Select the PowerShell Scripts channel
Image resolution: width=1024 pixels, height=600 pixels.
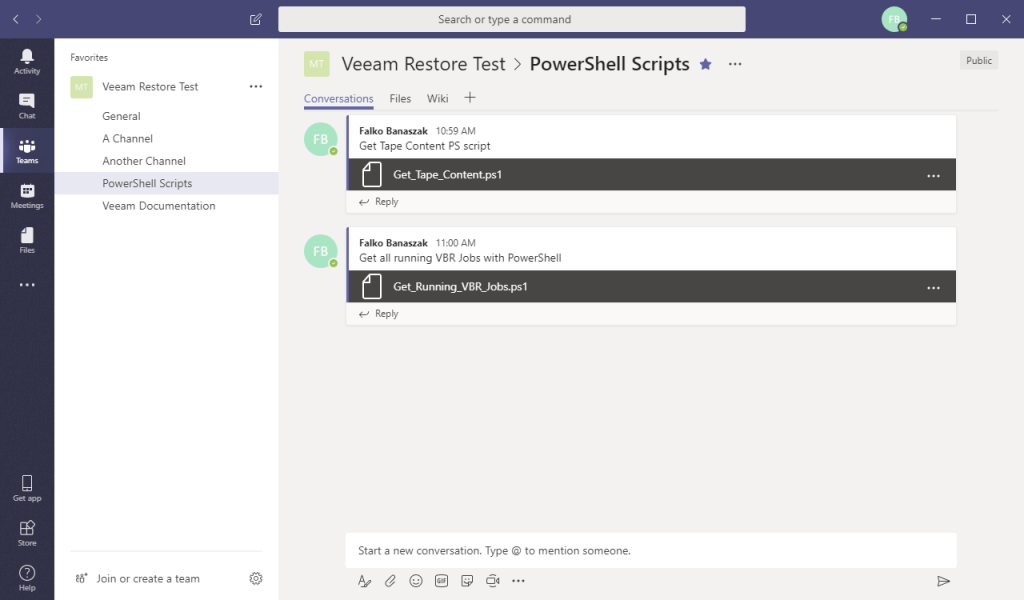pyautogui.click(x=167, y=183)
